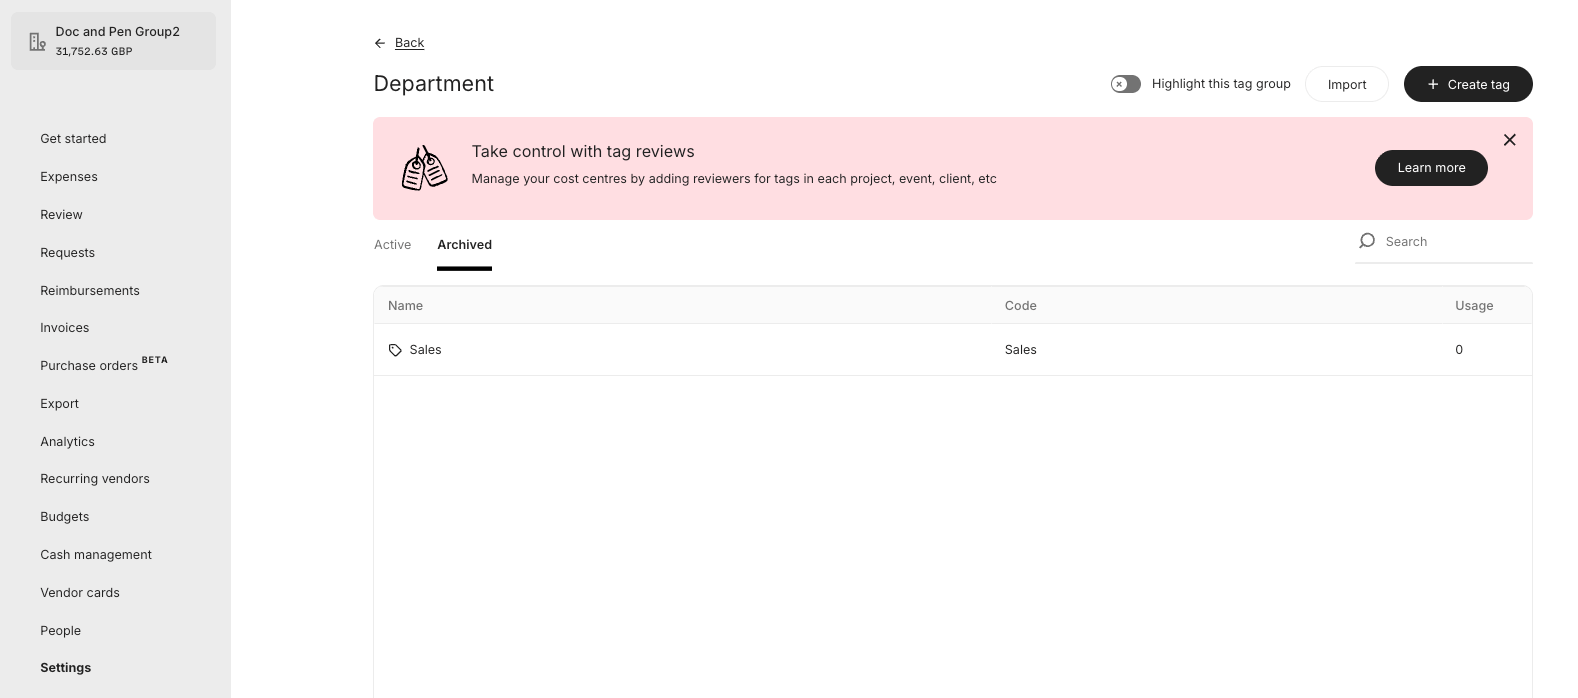Open Purchase orders beta page
The height and width of the screenshot is (698, 1578).
click(x=104, y=365)
